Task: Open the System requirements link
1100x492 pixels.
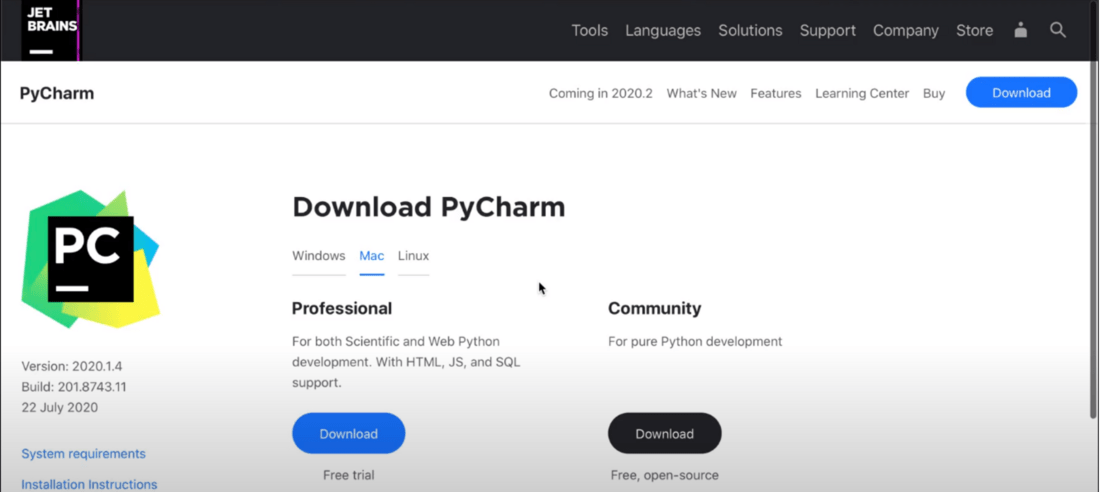Action: click(x=83, y=454)
